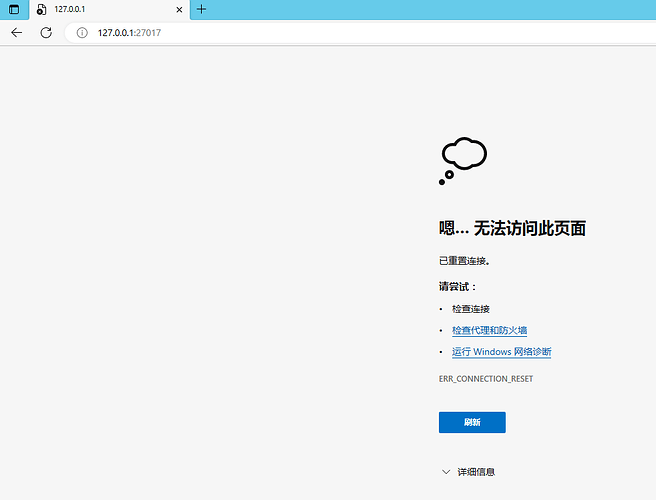The image size is (656, 500).
Task: Focus the address bar showing 127.0.0.1:27017
Action: tap(300, 32)
